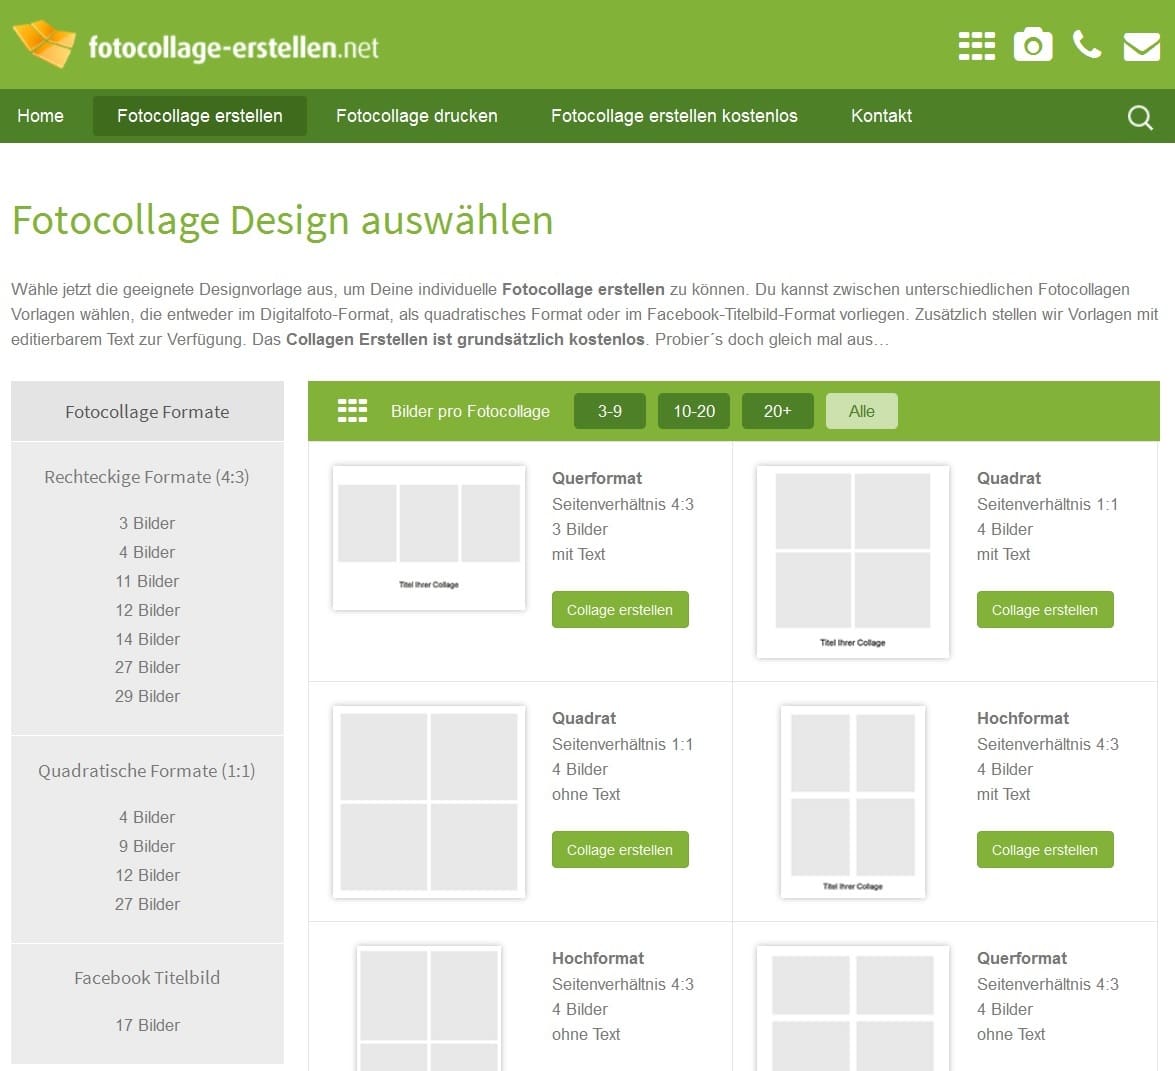
Task: Open the grid icon in header
Action: [976, 46]
